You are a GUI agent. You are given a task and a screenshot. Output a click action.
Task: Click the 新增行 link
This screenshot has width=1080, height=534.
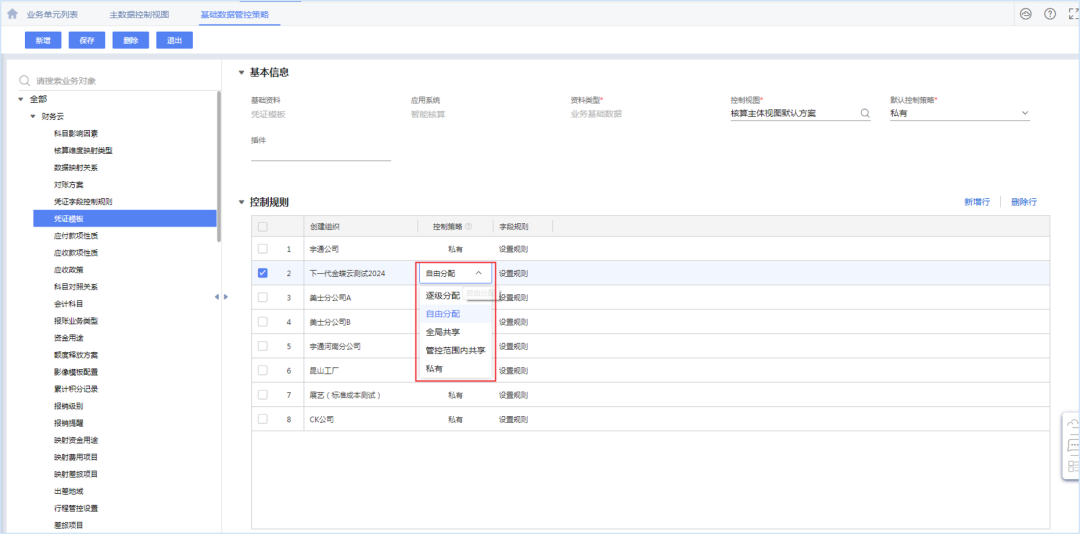click(x=977, y=202)
